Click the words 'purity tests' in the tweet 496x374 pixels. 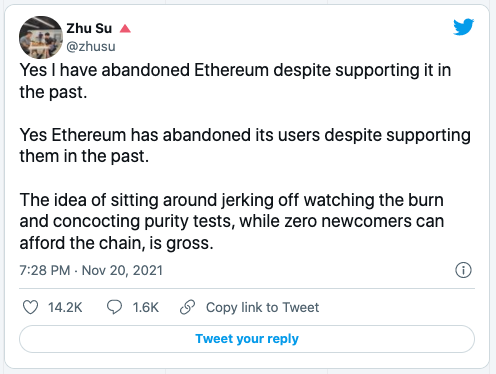(187, 222)
